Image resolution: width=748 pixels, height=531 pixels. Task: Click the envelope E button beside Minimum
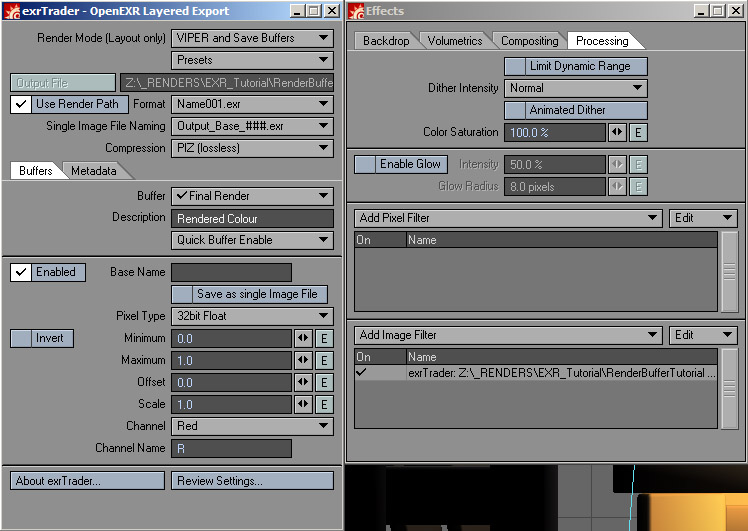[x=324, y=339]
